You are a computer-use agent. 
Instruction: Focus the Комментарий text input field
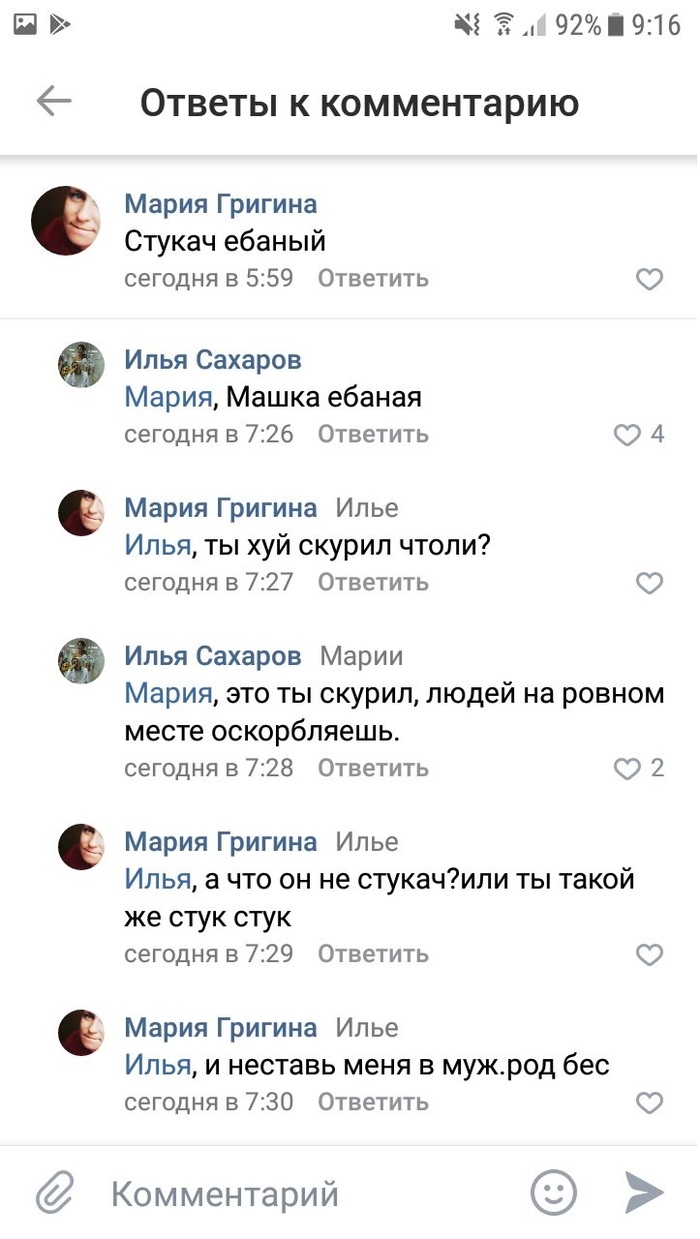300,1193
